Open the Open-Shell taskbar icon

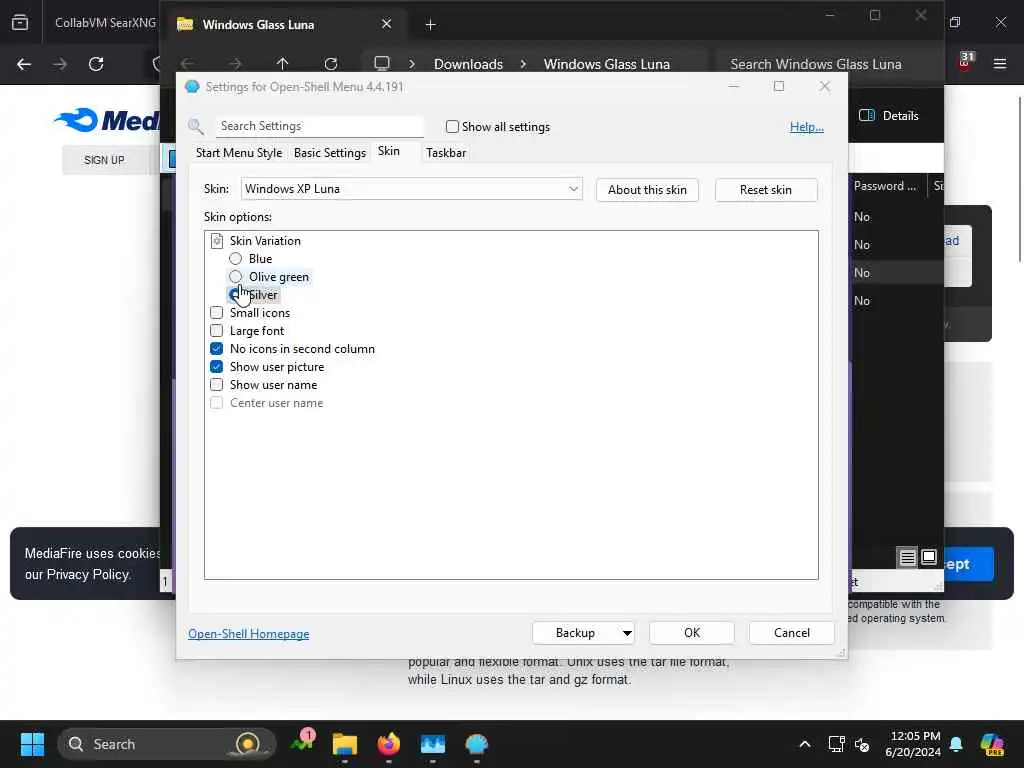[476, 744]
